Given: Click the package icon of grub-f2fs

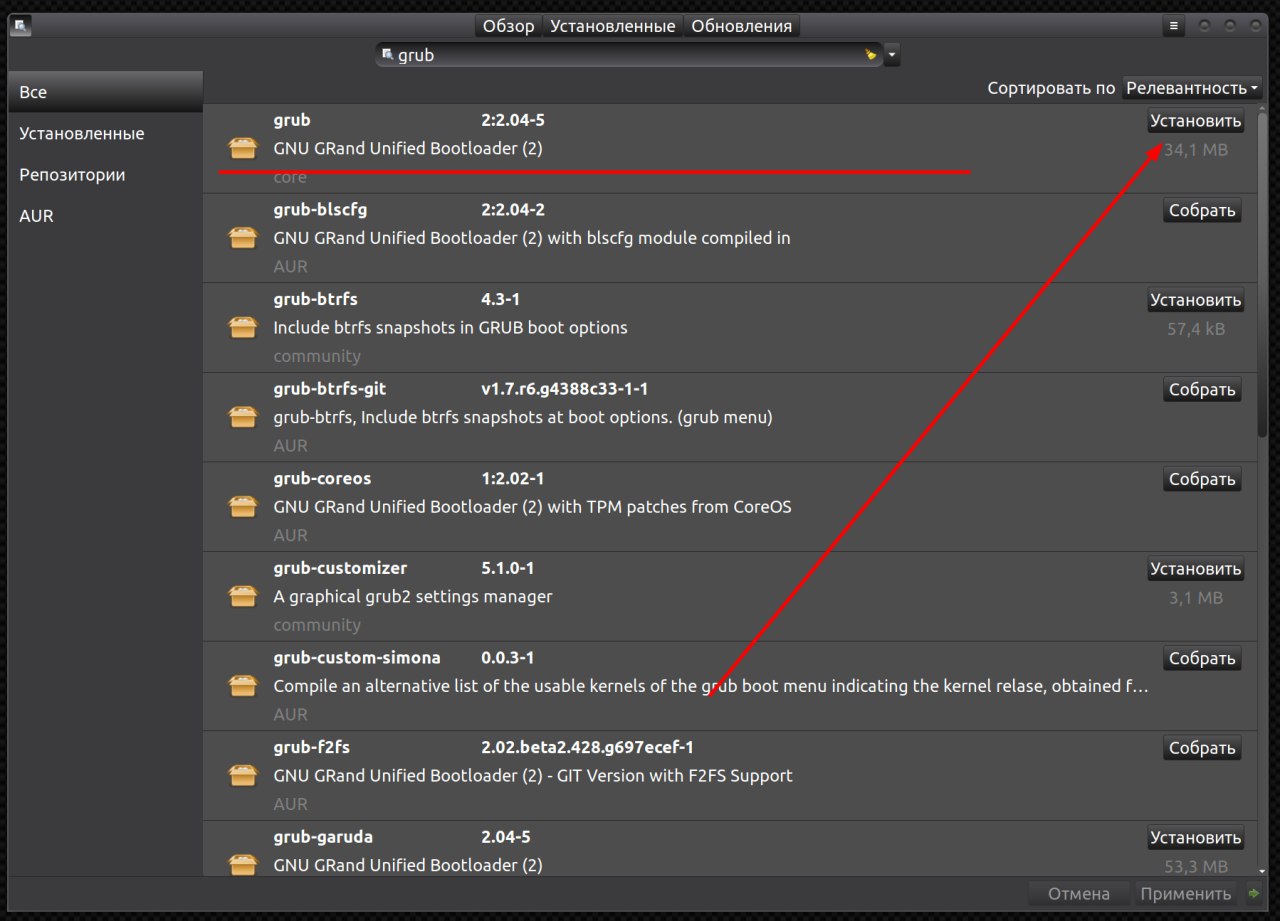Looking at the screenshot, I should click(x=243, y=776).
